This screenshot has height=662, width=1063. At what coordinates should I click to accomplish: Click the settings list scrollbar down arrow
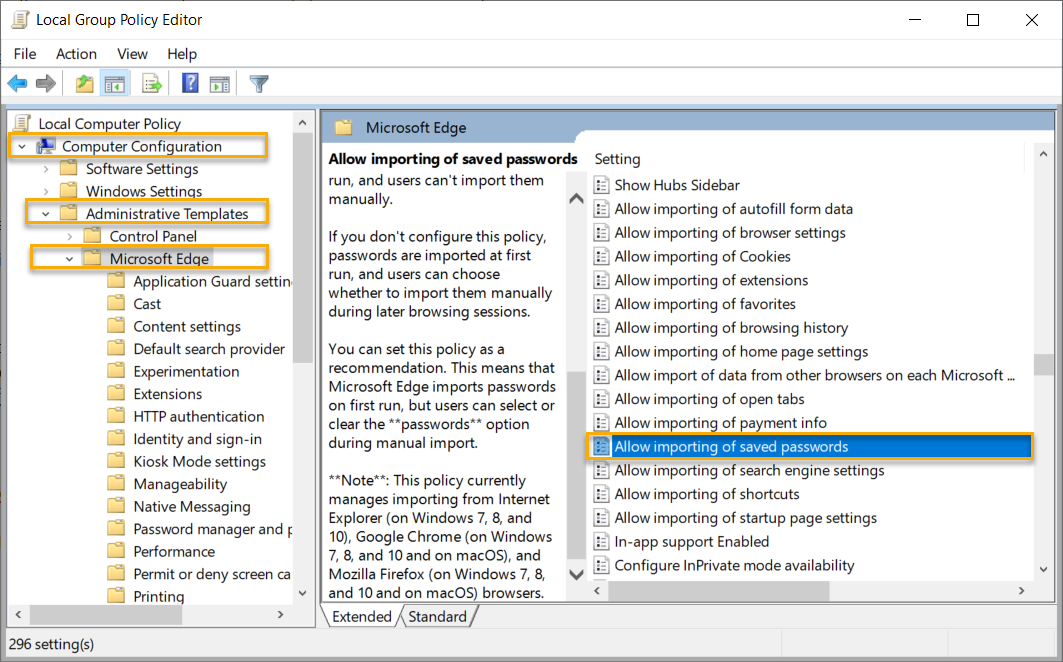(1046, 570)
